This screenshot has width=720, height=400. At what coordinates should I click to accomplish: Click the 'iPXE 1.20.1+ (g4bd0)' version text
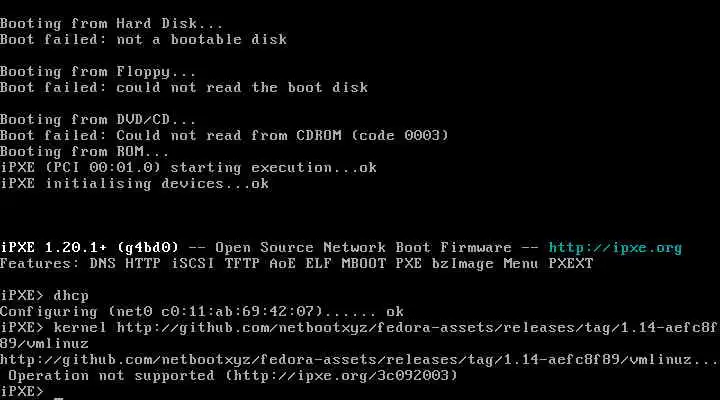(x=89, y=248)
